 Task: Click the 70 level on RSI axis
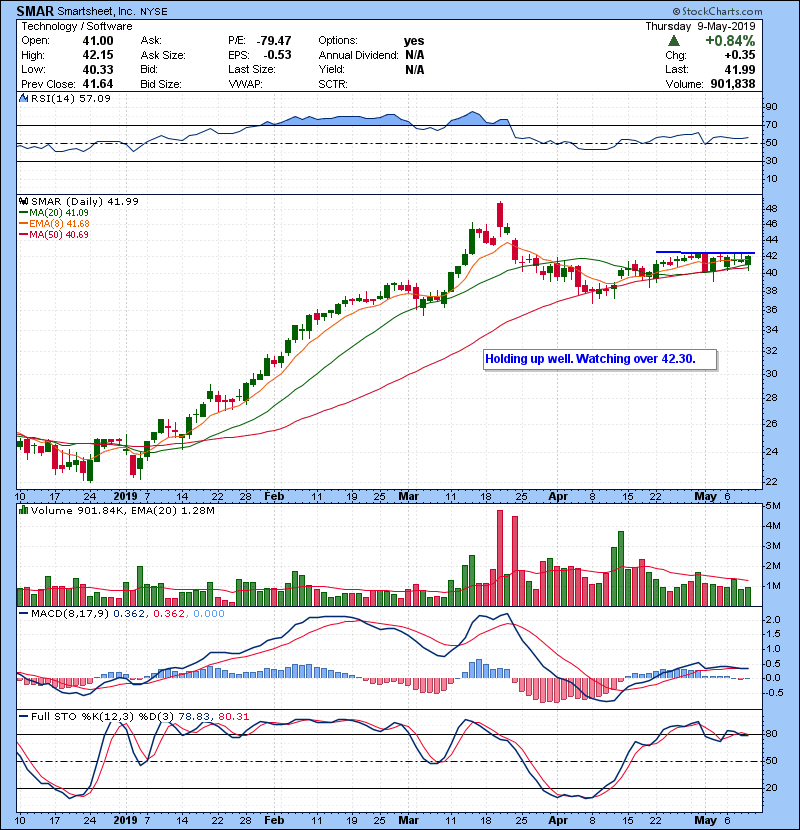771,125
